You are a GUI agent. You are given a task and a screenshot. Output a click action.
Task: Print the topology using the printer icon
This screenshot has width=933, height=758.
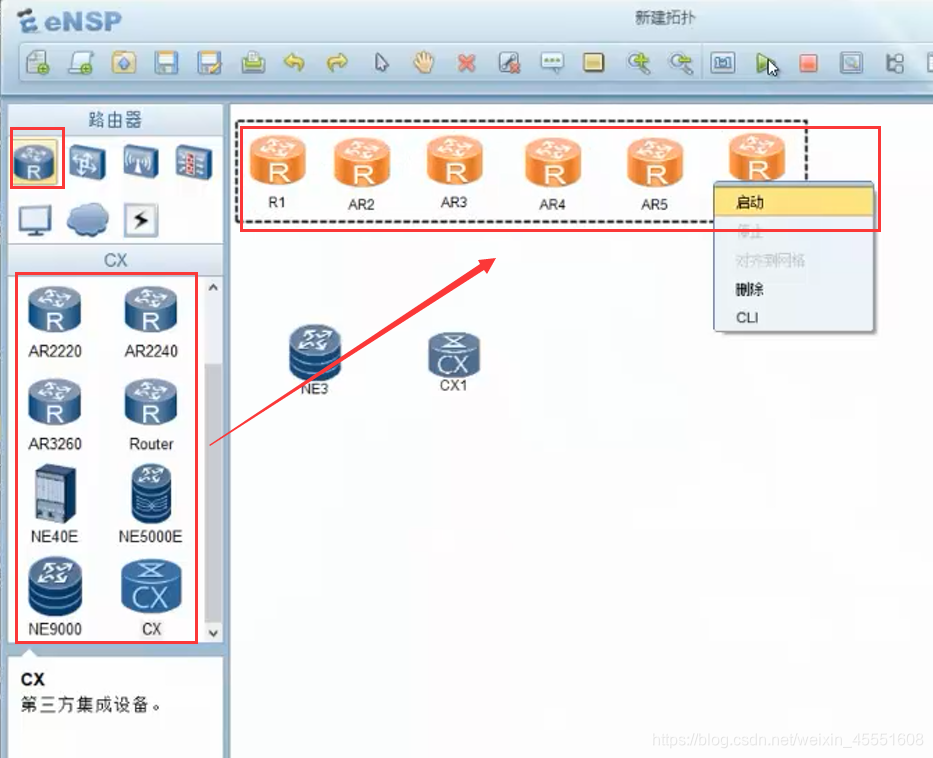pyautogui.click(x=253, y=62)
